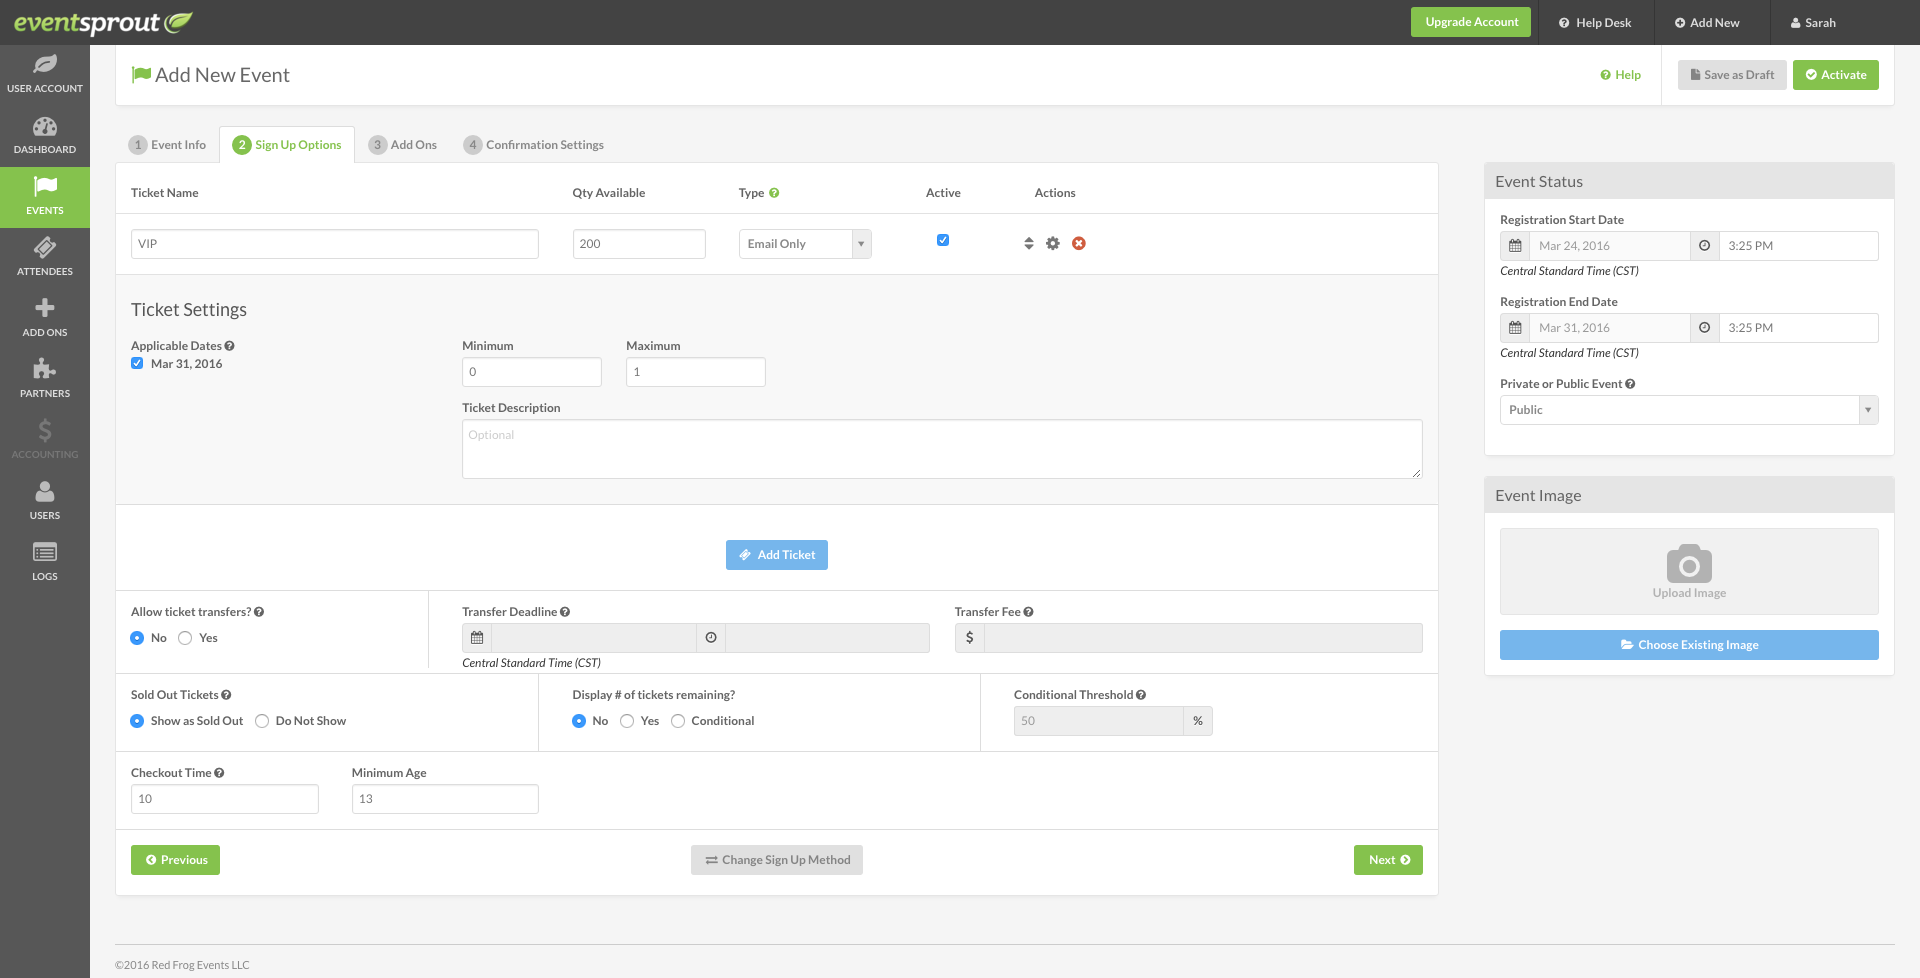Click the Previous button

tap(175, 860)
